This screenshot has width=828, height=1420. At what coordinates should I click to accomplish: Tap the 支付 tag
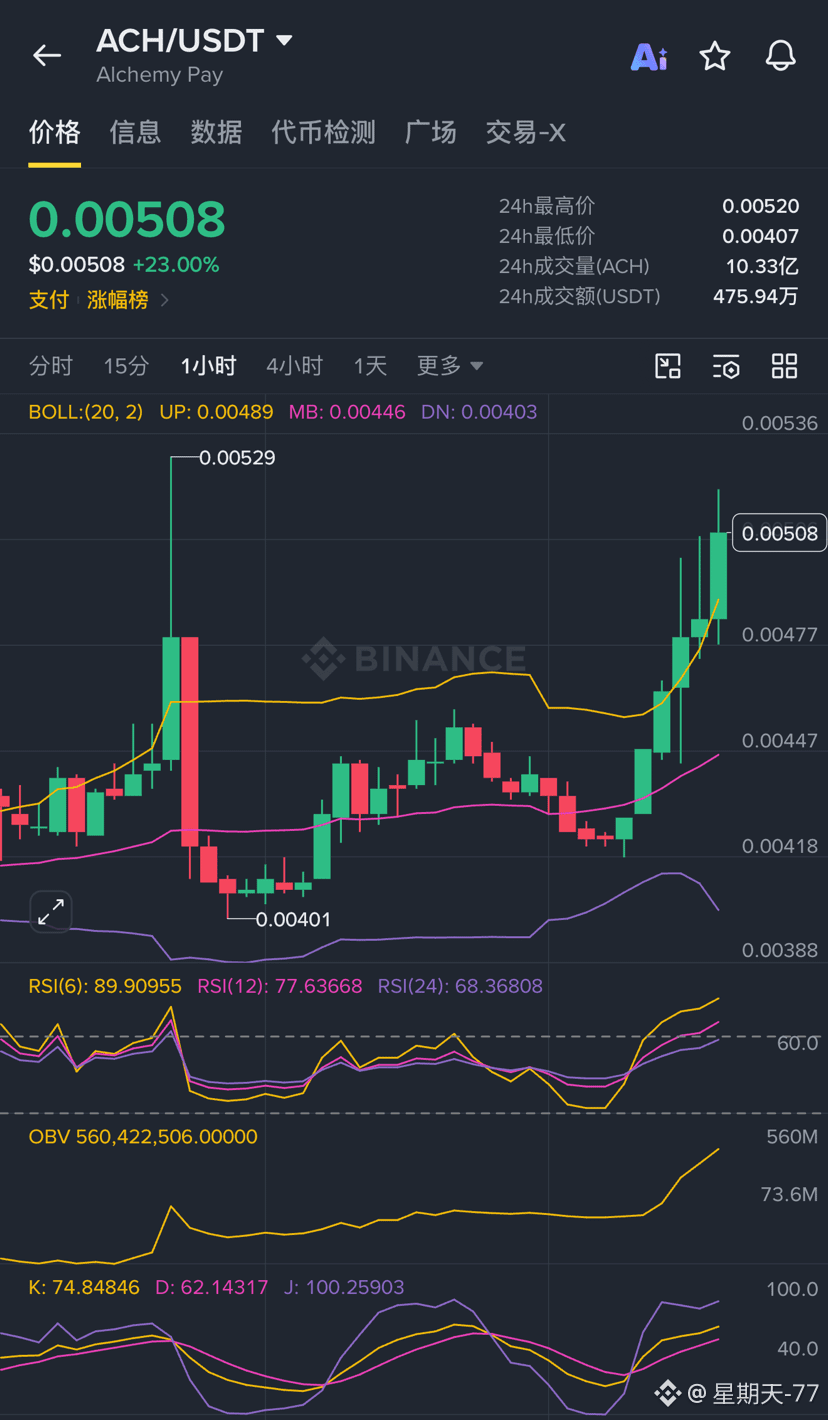pos(49,300)
